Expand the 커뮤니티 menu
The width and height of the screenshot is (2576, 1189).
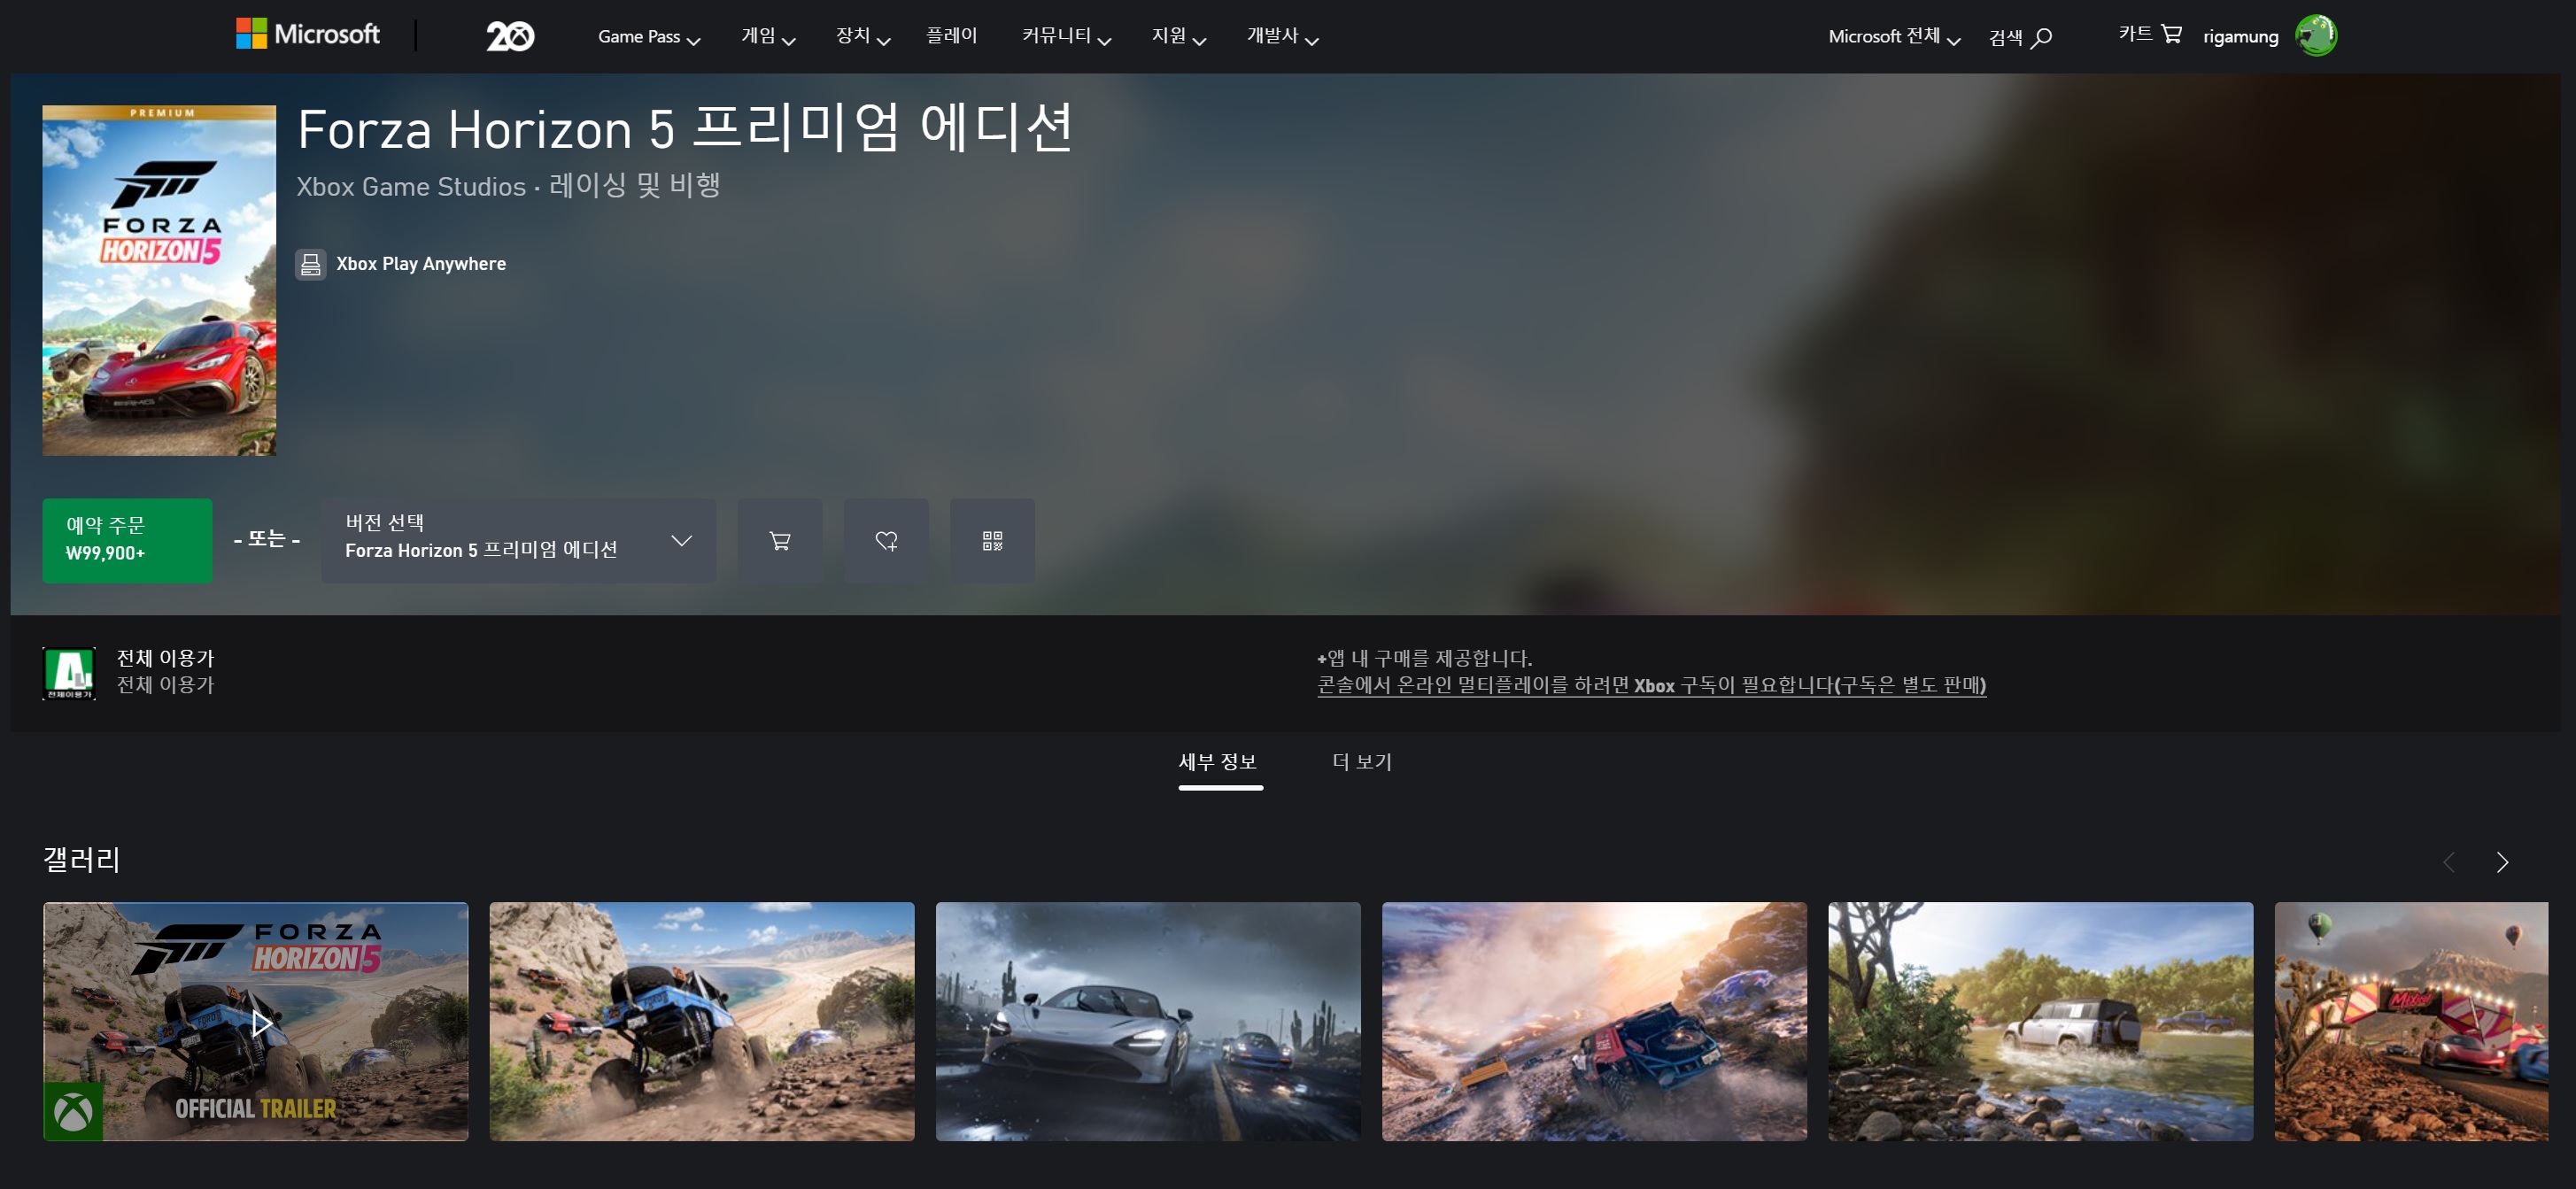pos(1066,37)
